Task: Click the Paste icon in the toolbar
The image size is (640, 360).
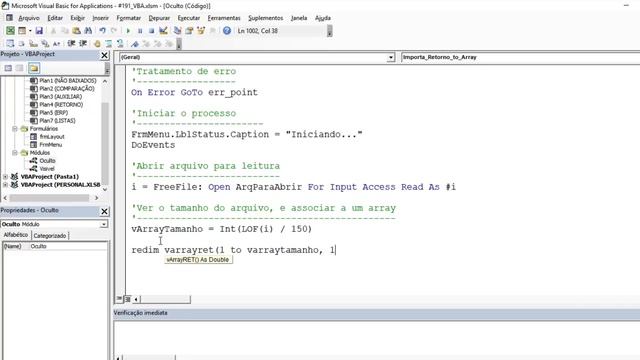Action: (76, 31)
